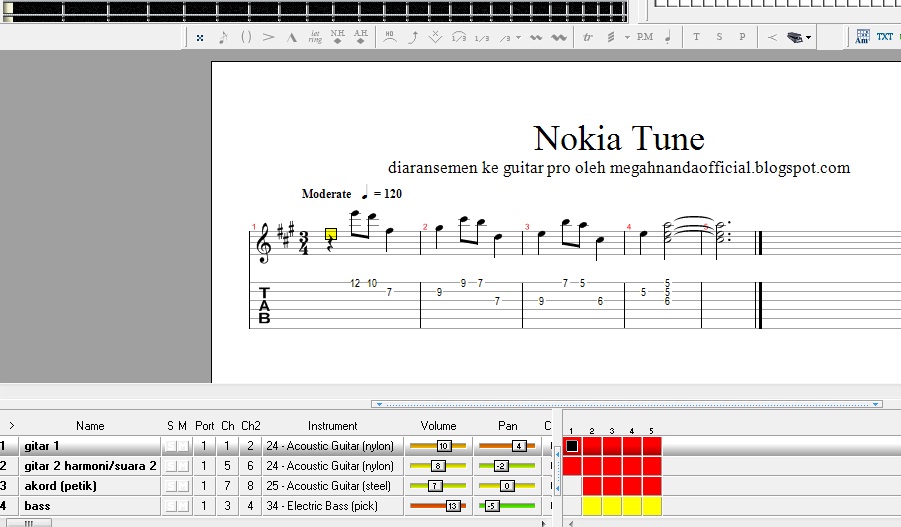Screen dimensions: 901x527
Task: Apply artificial harmonic A.H. icon
Action: coord(360,37)
